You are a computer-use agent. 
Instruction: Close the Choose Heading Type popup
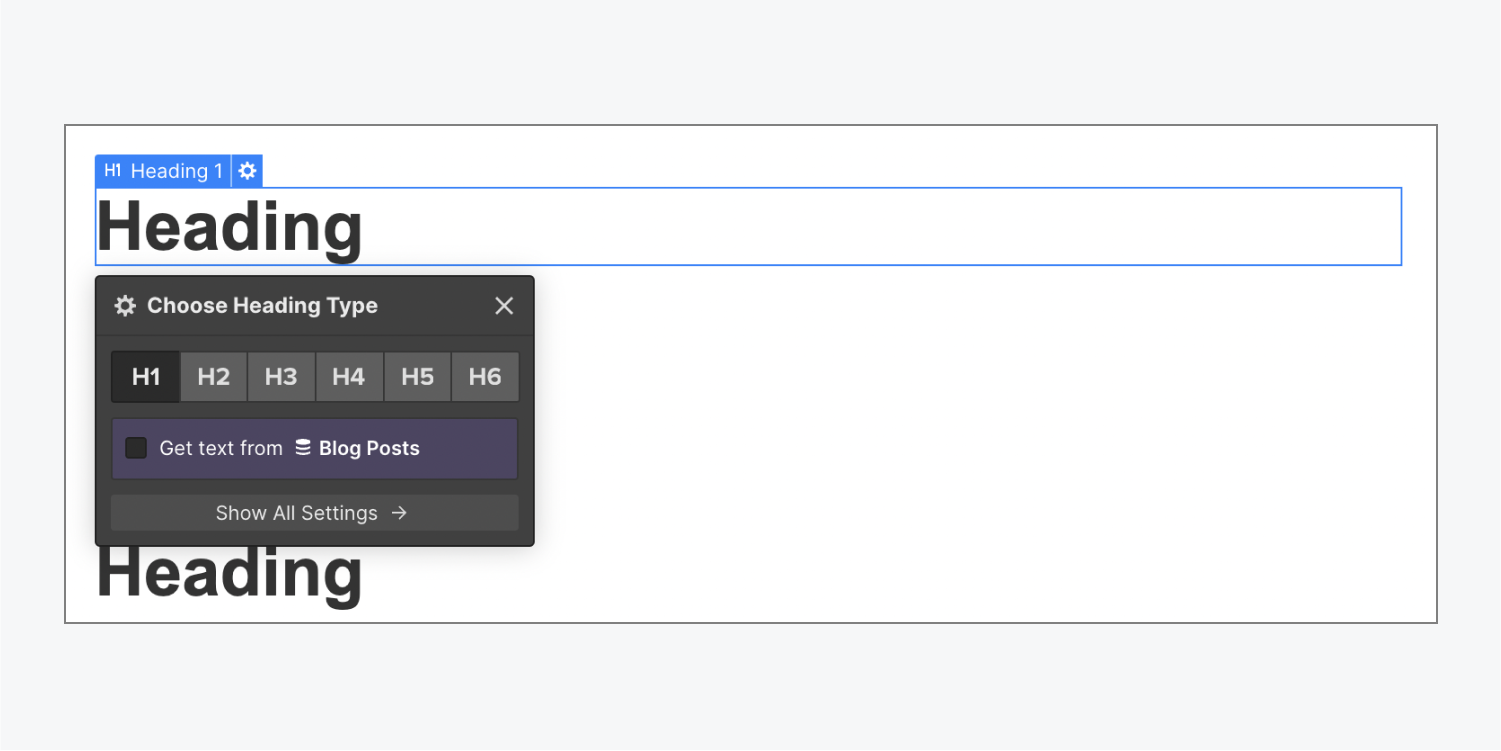pyautogui.click(x=504, y=306)
